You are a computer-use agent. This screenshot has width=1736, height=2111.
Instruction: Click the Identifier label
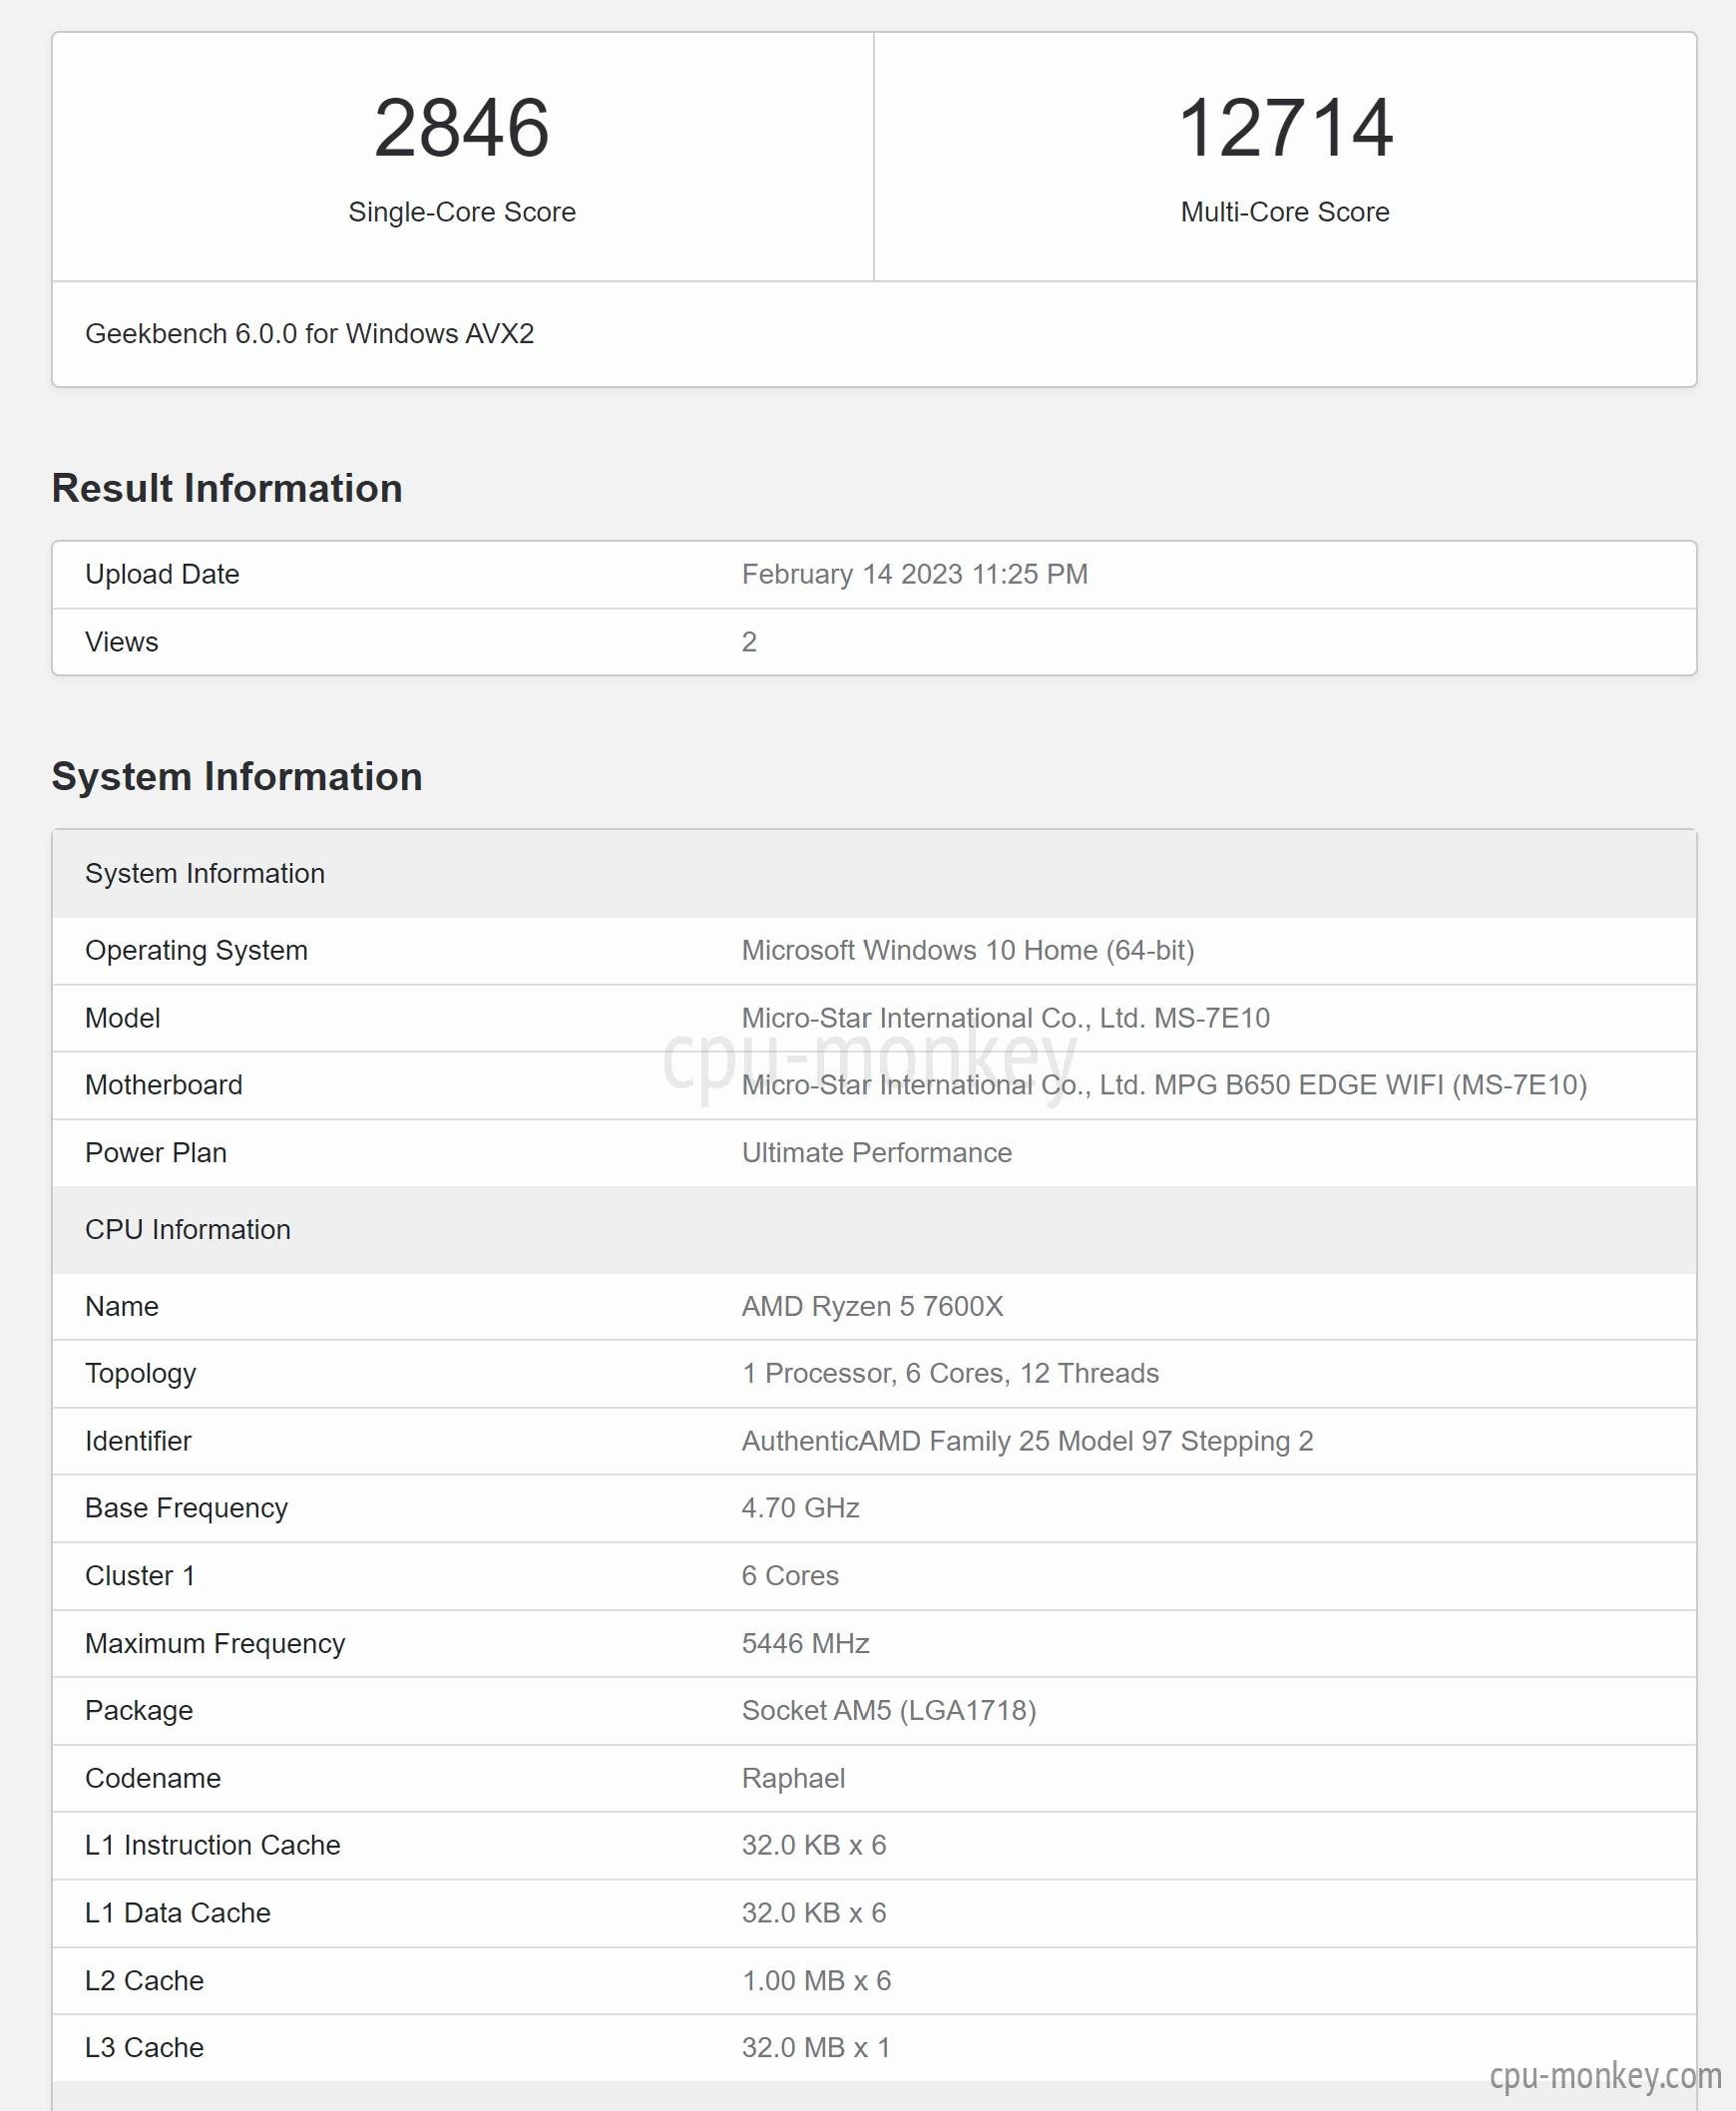point(138,1441)
